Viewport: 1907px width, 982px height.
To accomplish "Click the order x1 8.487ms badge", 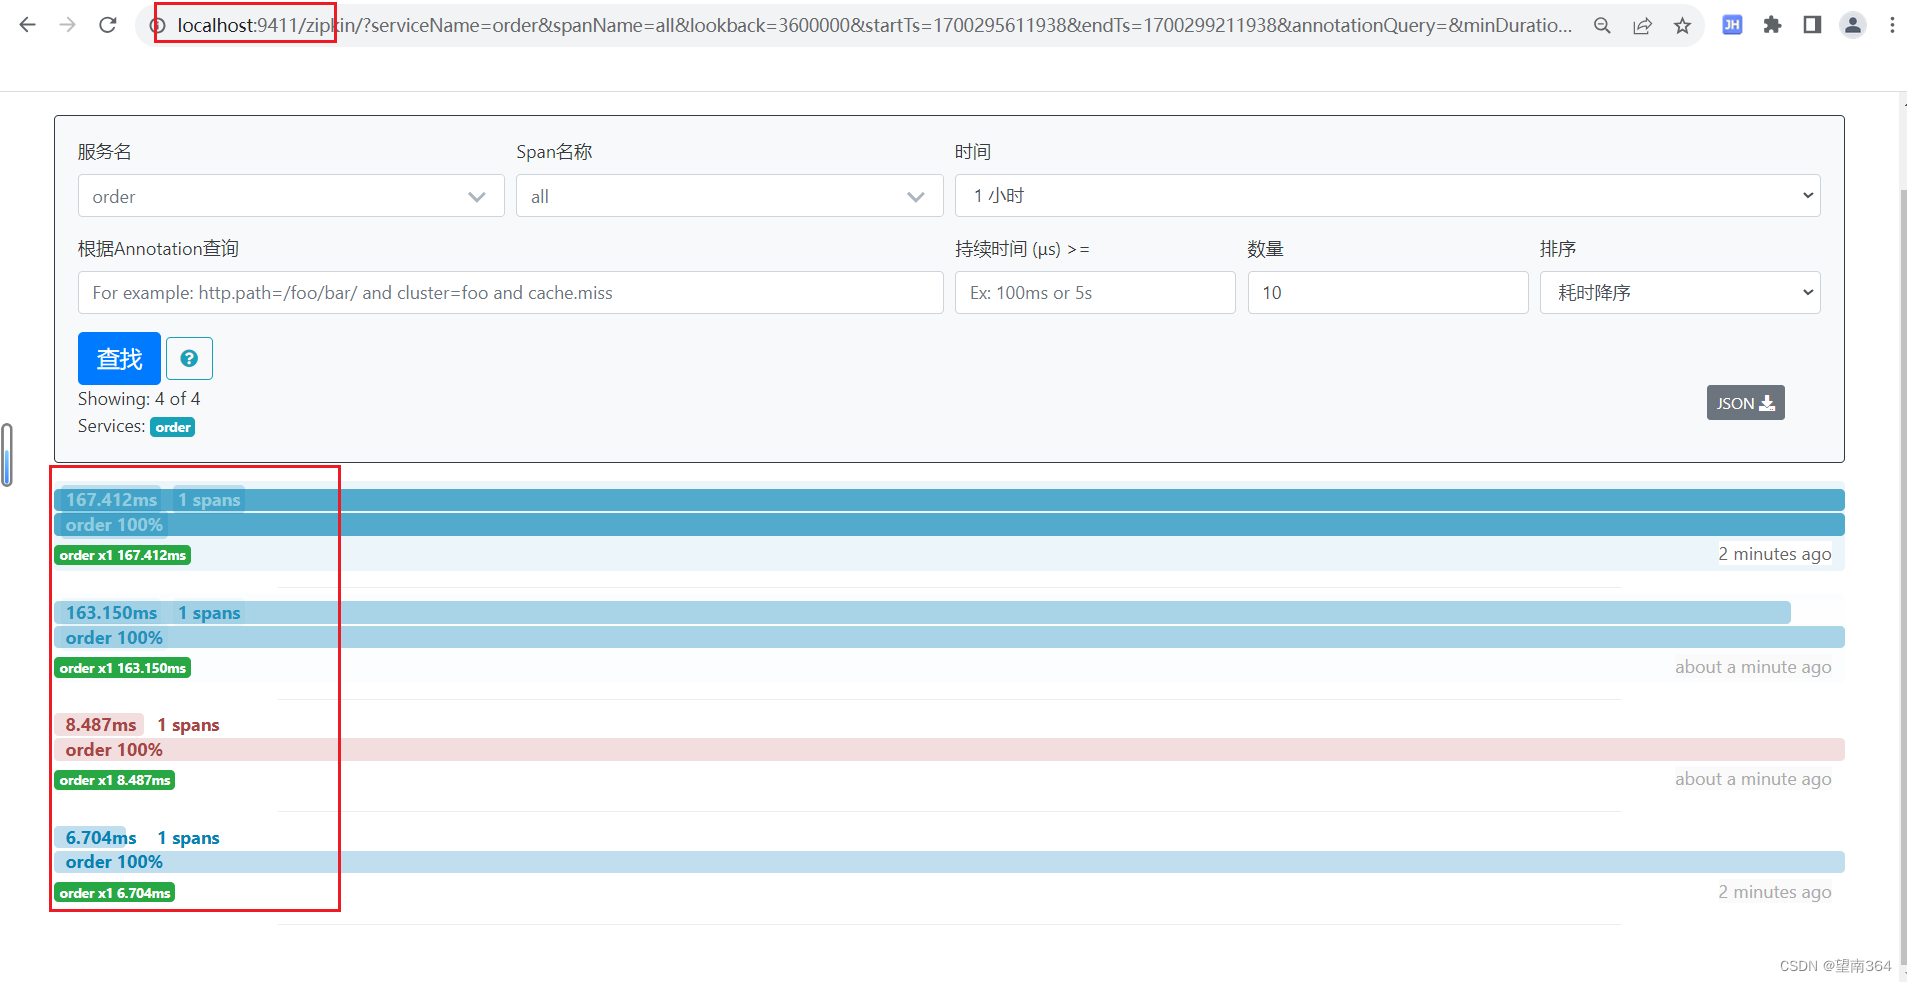I will (x=115, y=780).
